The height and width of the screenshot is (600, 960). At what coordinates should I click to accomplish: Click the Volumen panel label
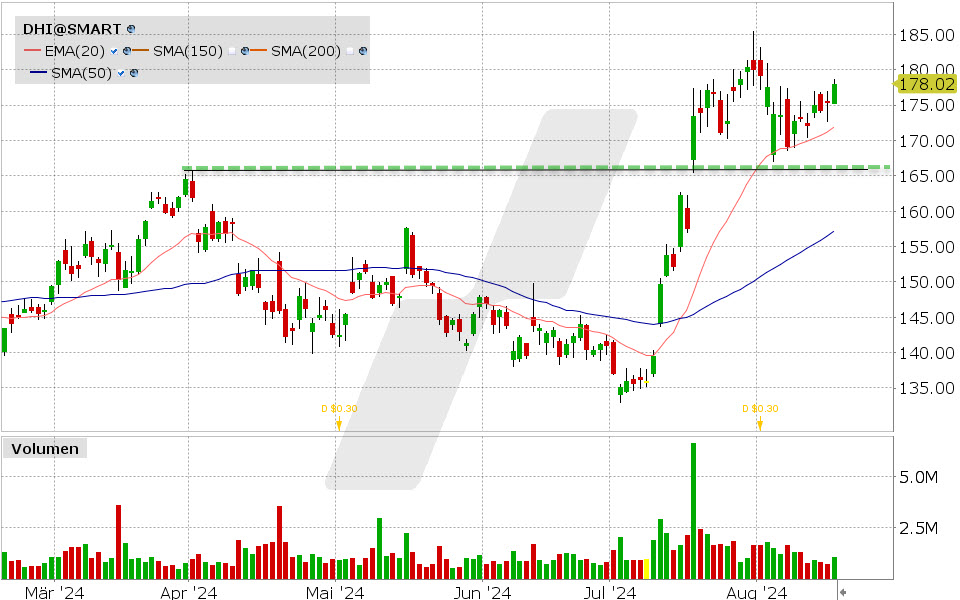coord(45,449)
